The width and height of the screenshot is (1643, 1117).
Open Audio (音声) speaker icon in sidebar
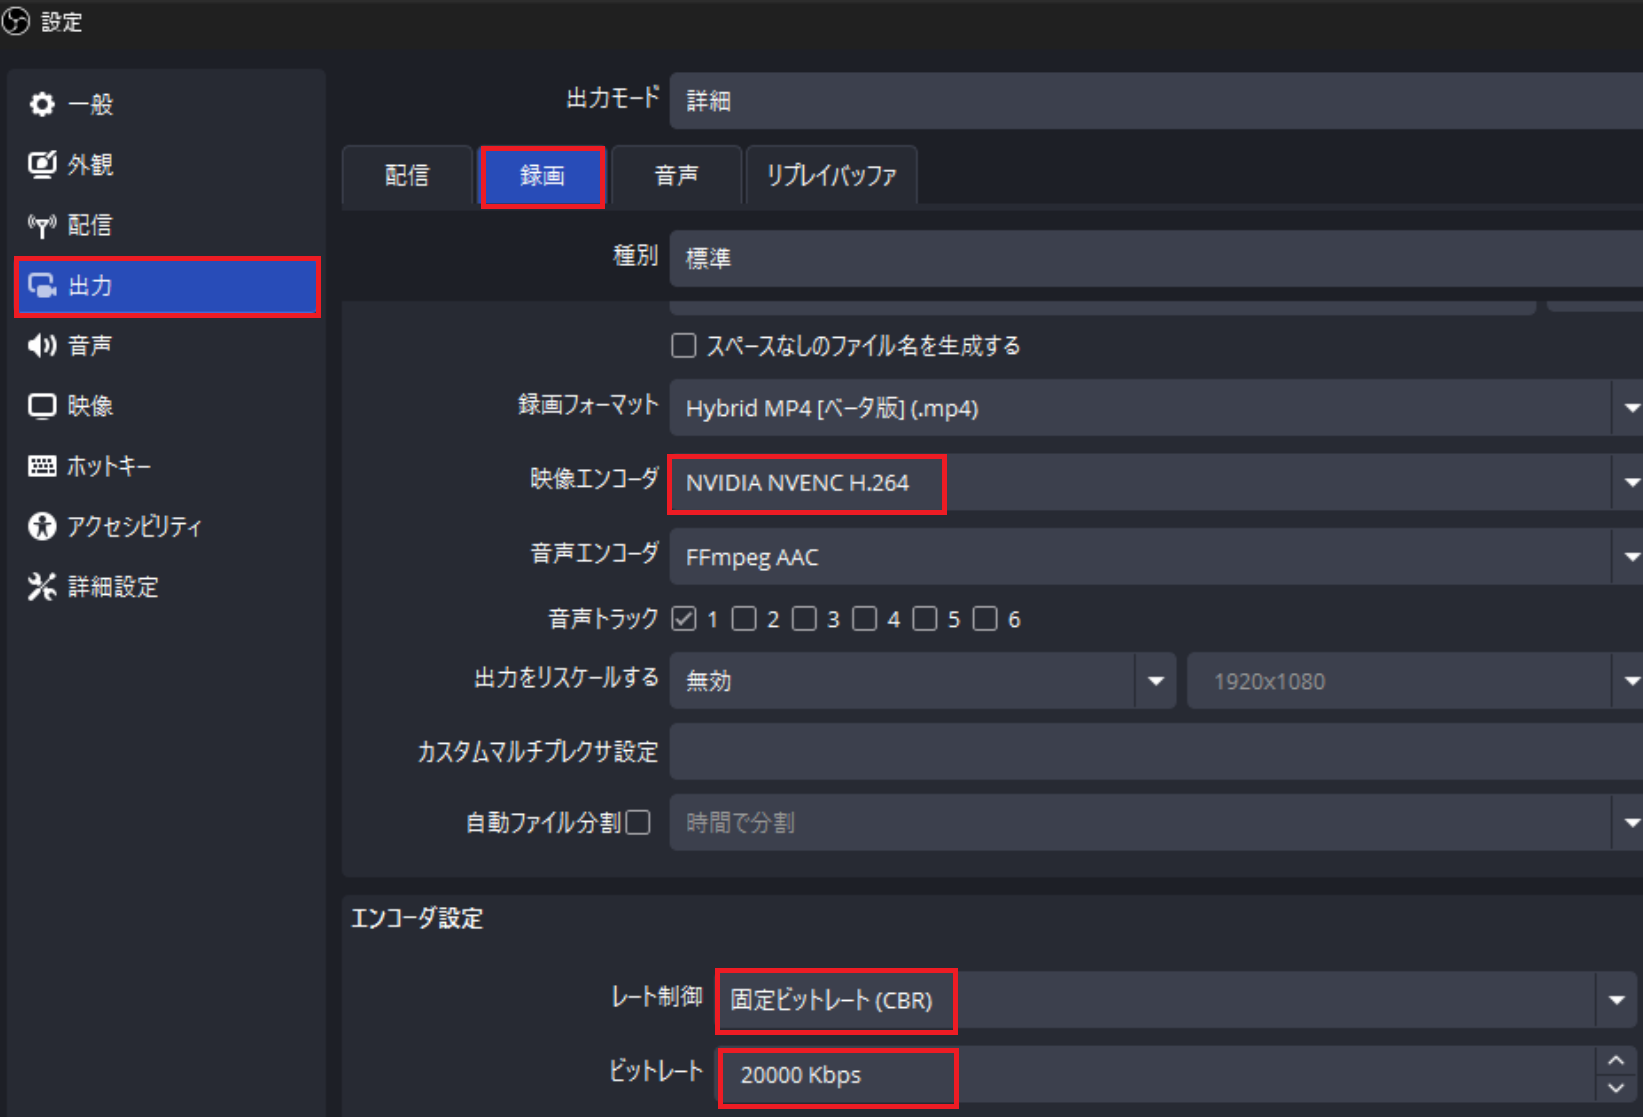42,346
